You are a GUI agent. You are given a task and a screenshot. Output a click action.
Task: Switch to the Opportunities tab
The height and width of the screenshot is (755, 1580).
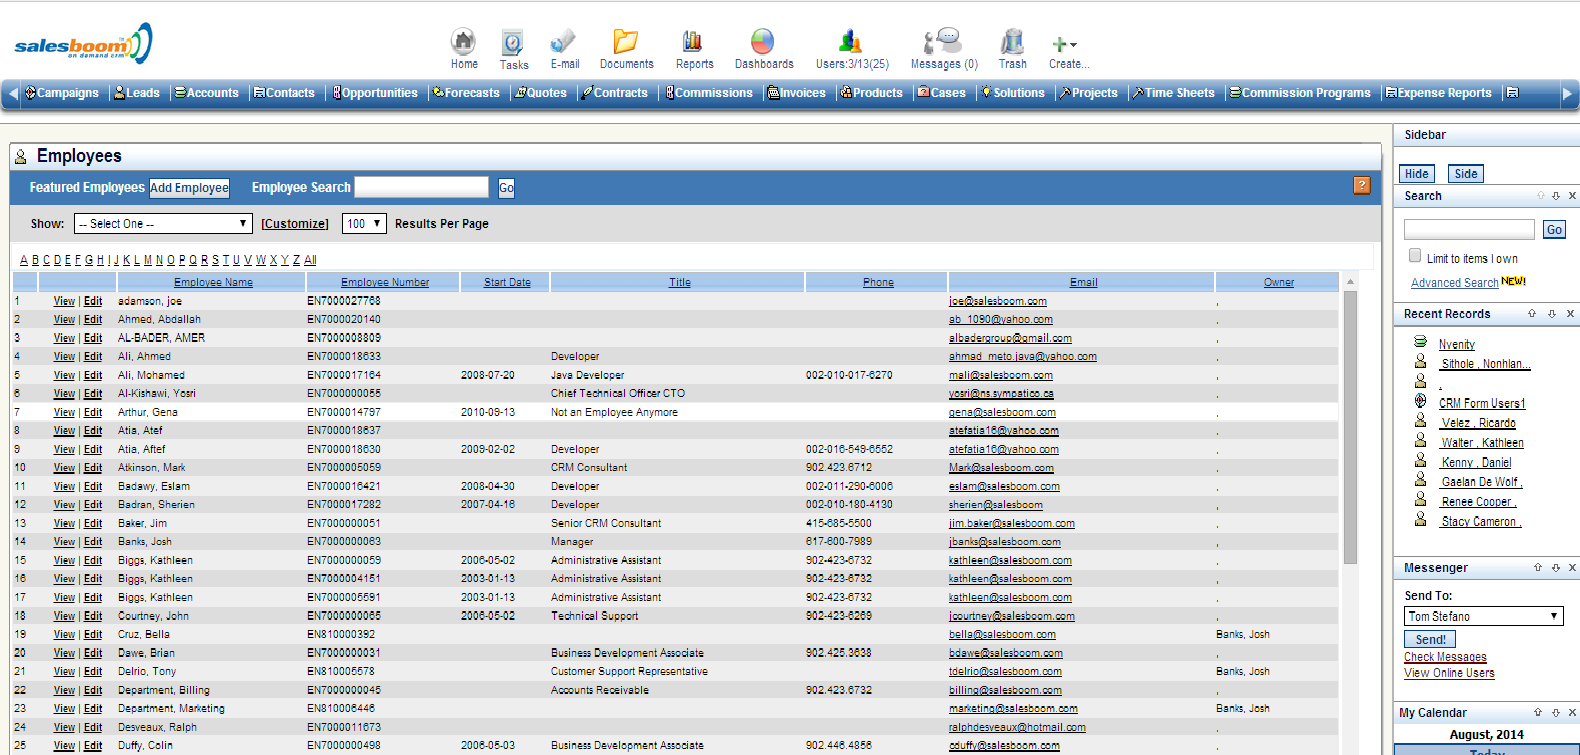(x=376, y=93)
